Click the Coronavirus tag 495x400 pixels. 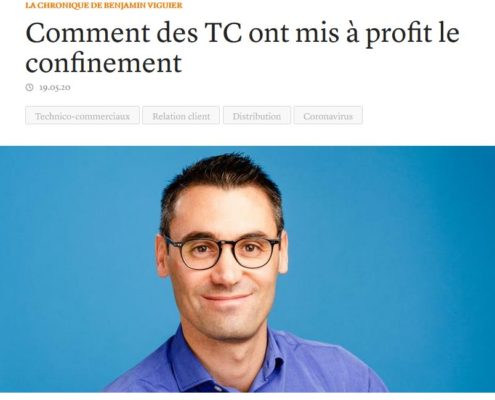pyautogui.click(x=328, y=115)
